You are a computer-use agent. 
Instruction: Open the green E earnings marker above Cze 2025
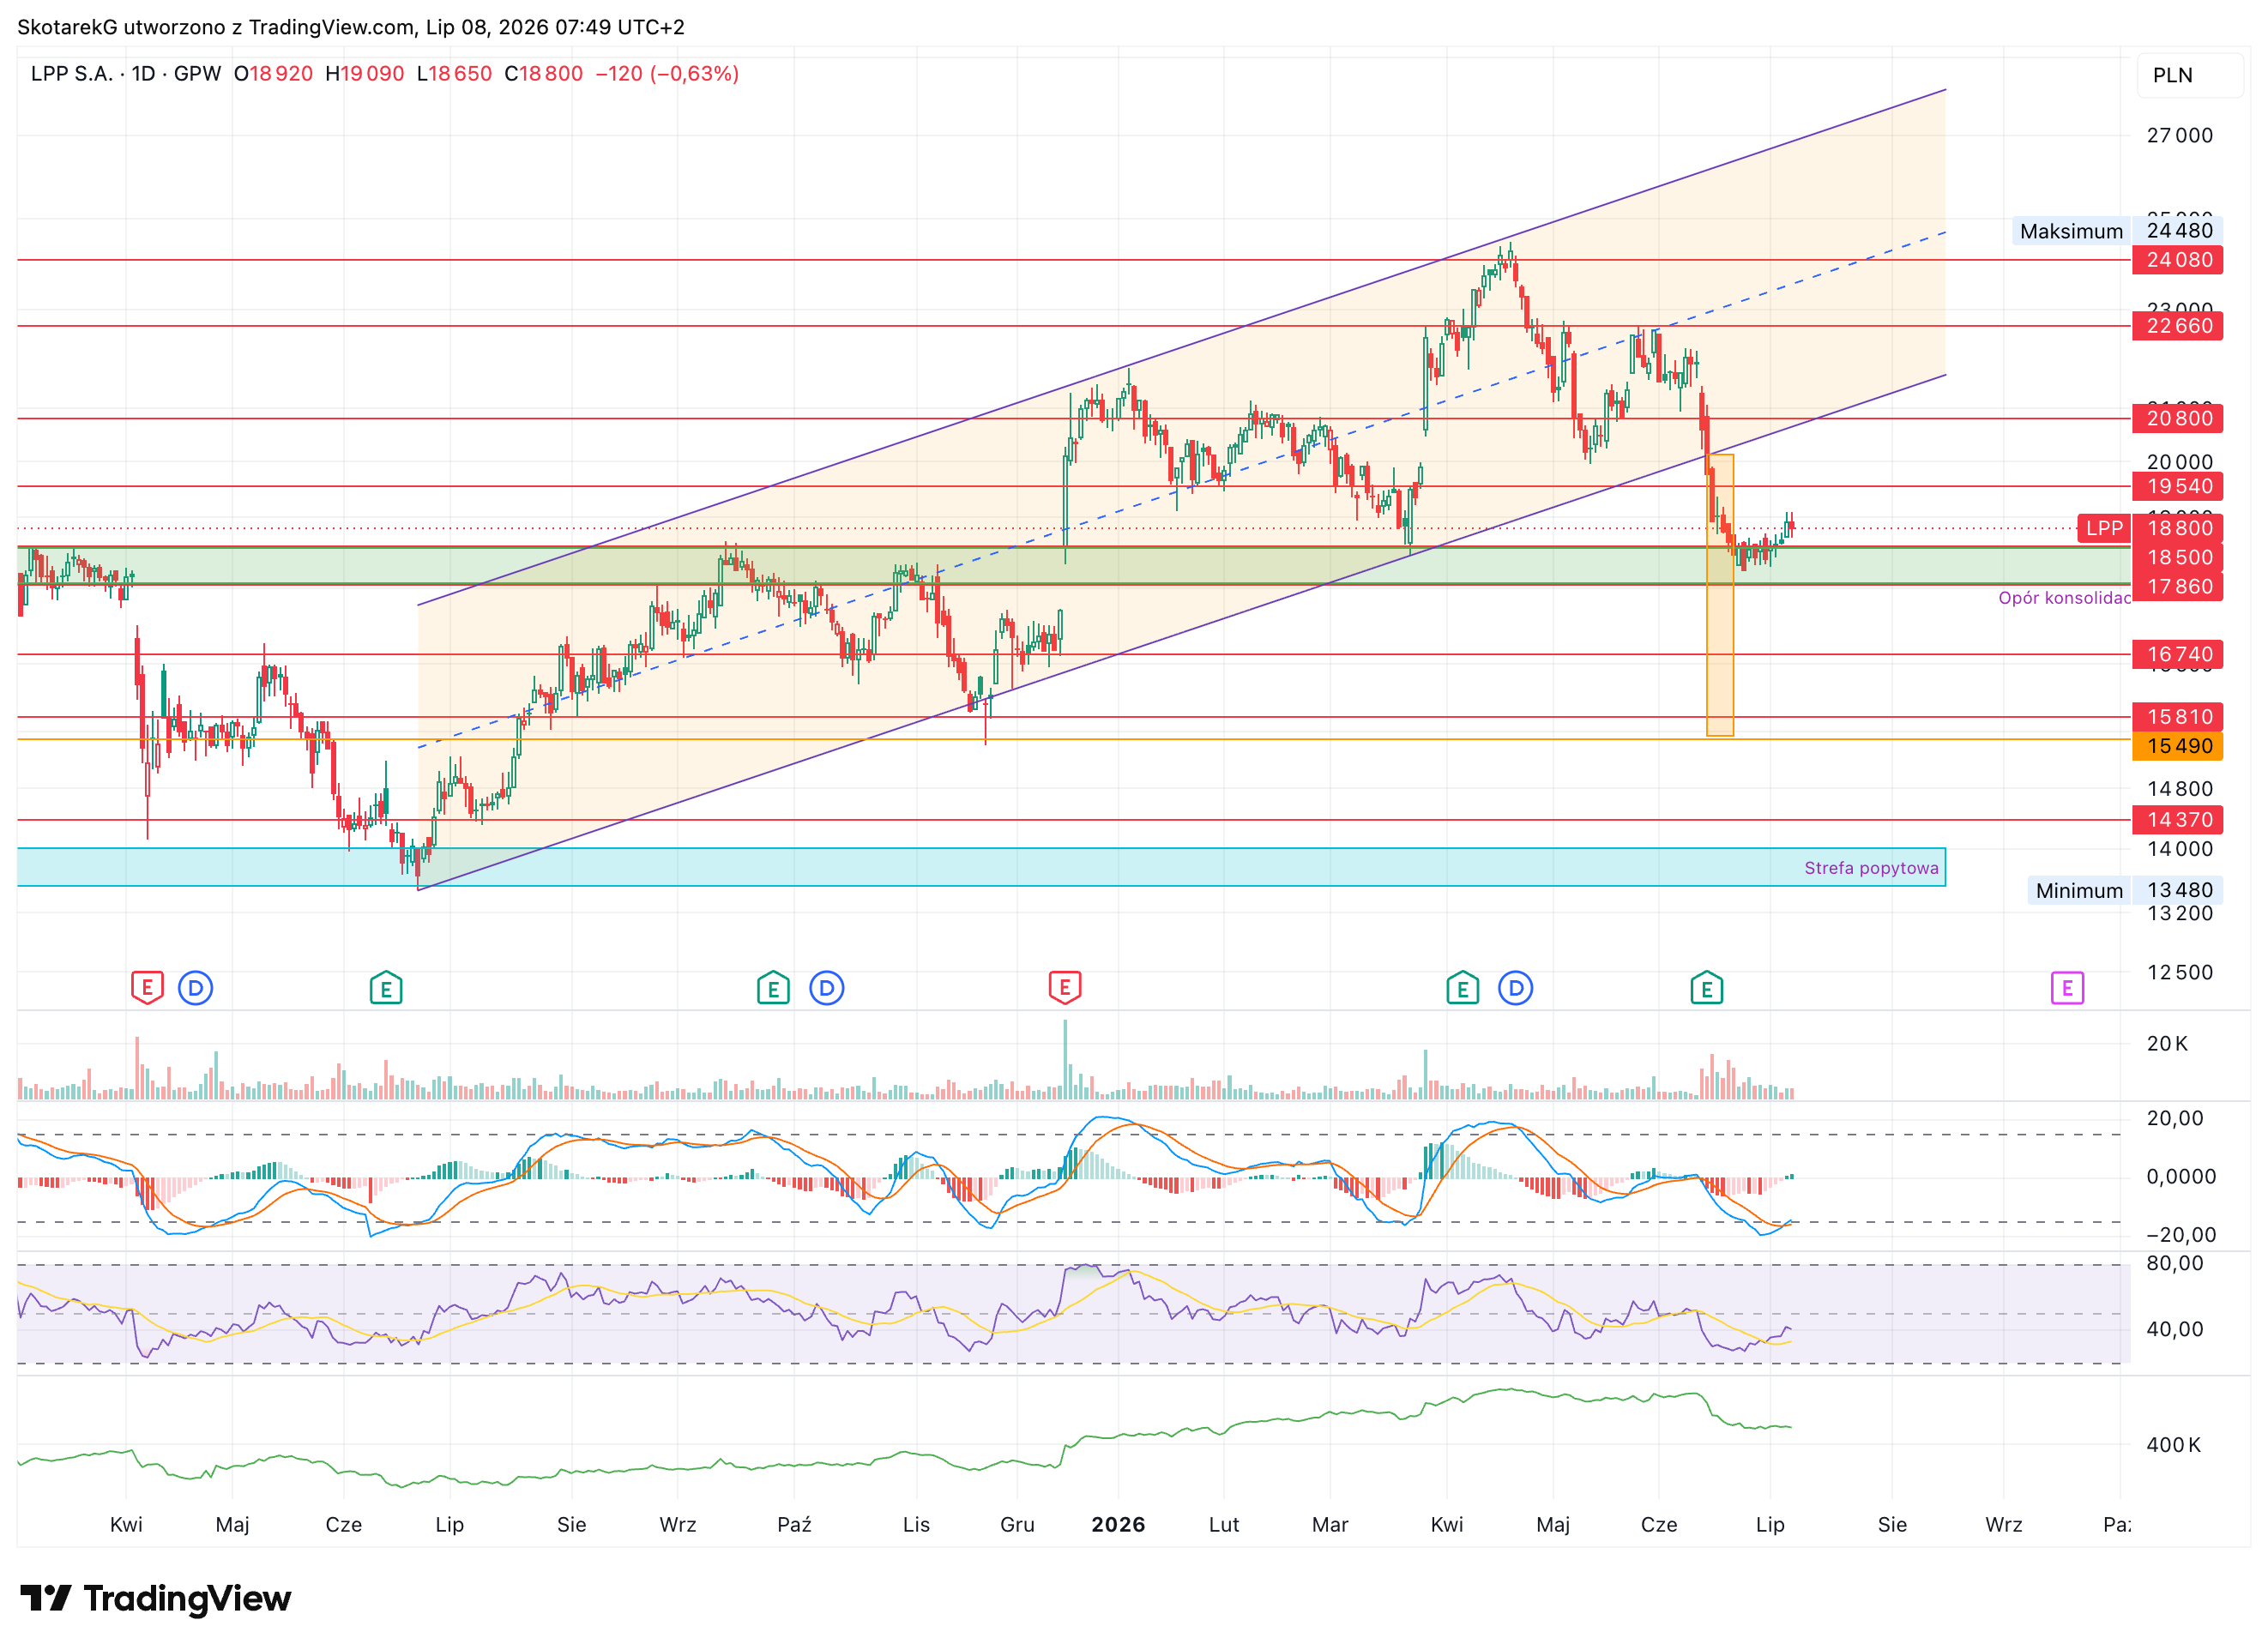[386, 988]
